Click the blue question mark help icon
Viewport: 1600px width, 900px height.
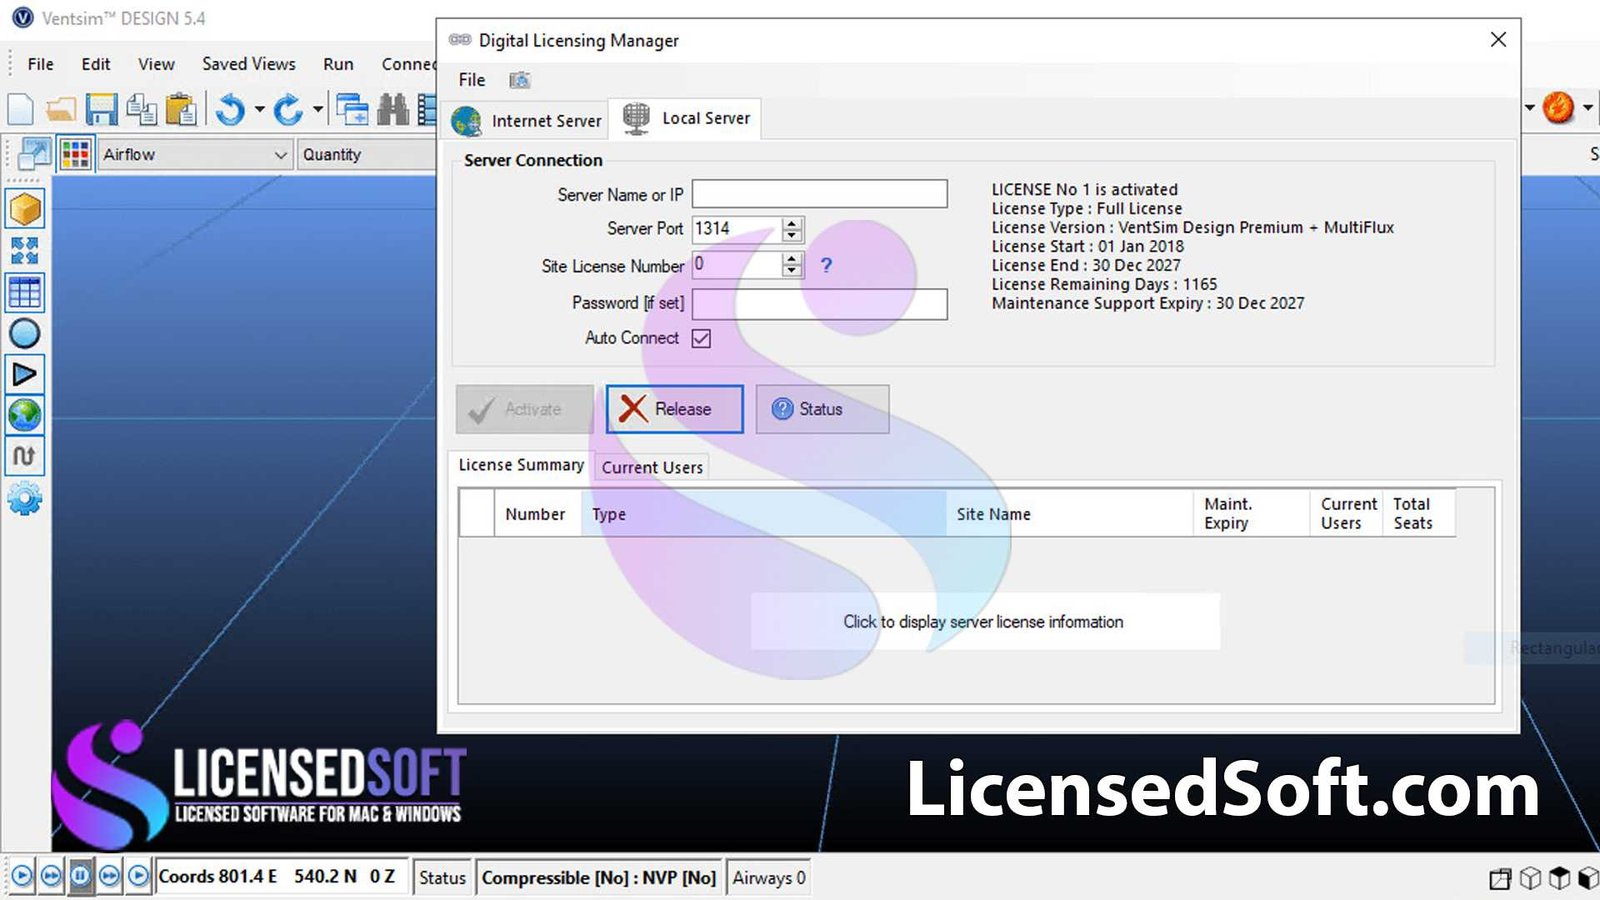click(x=826, y=265)
